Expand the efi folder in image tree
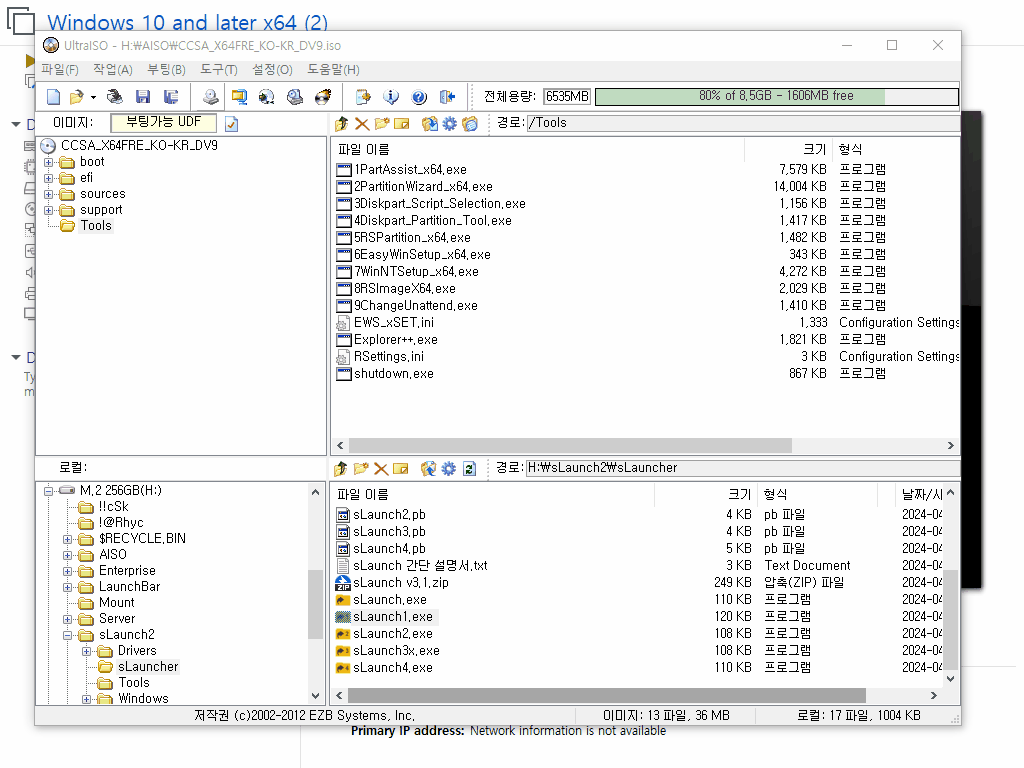The image size is (1024, 768). coord(49,178)
